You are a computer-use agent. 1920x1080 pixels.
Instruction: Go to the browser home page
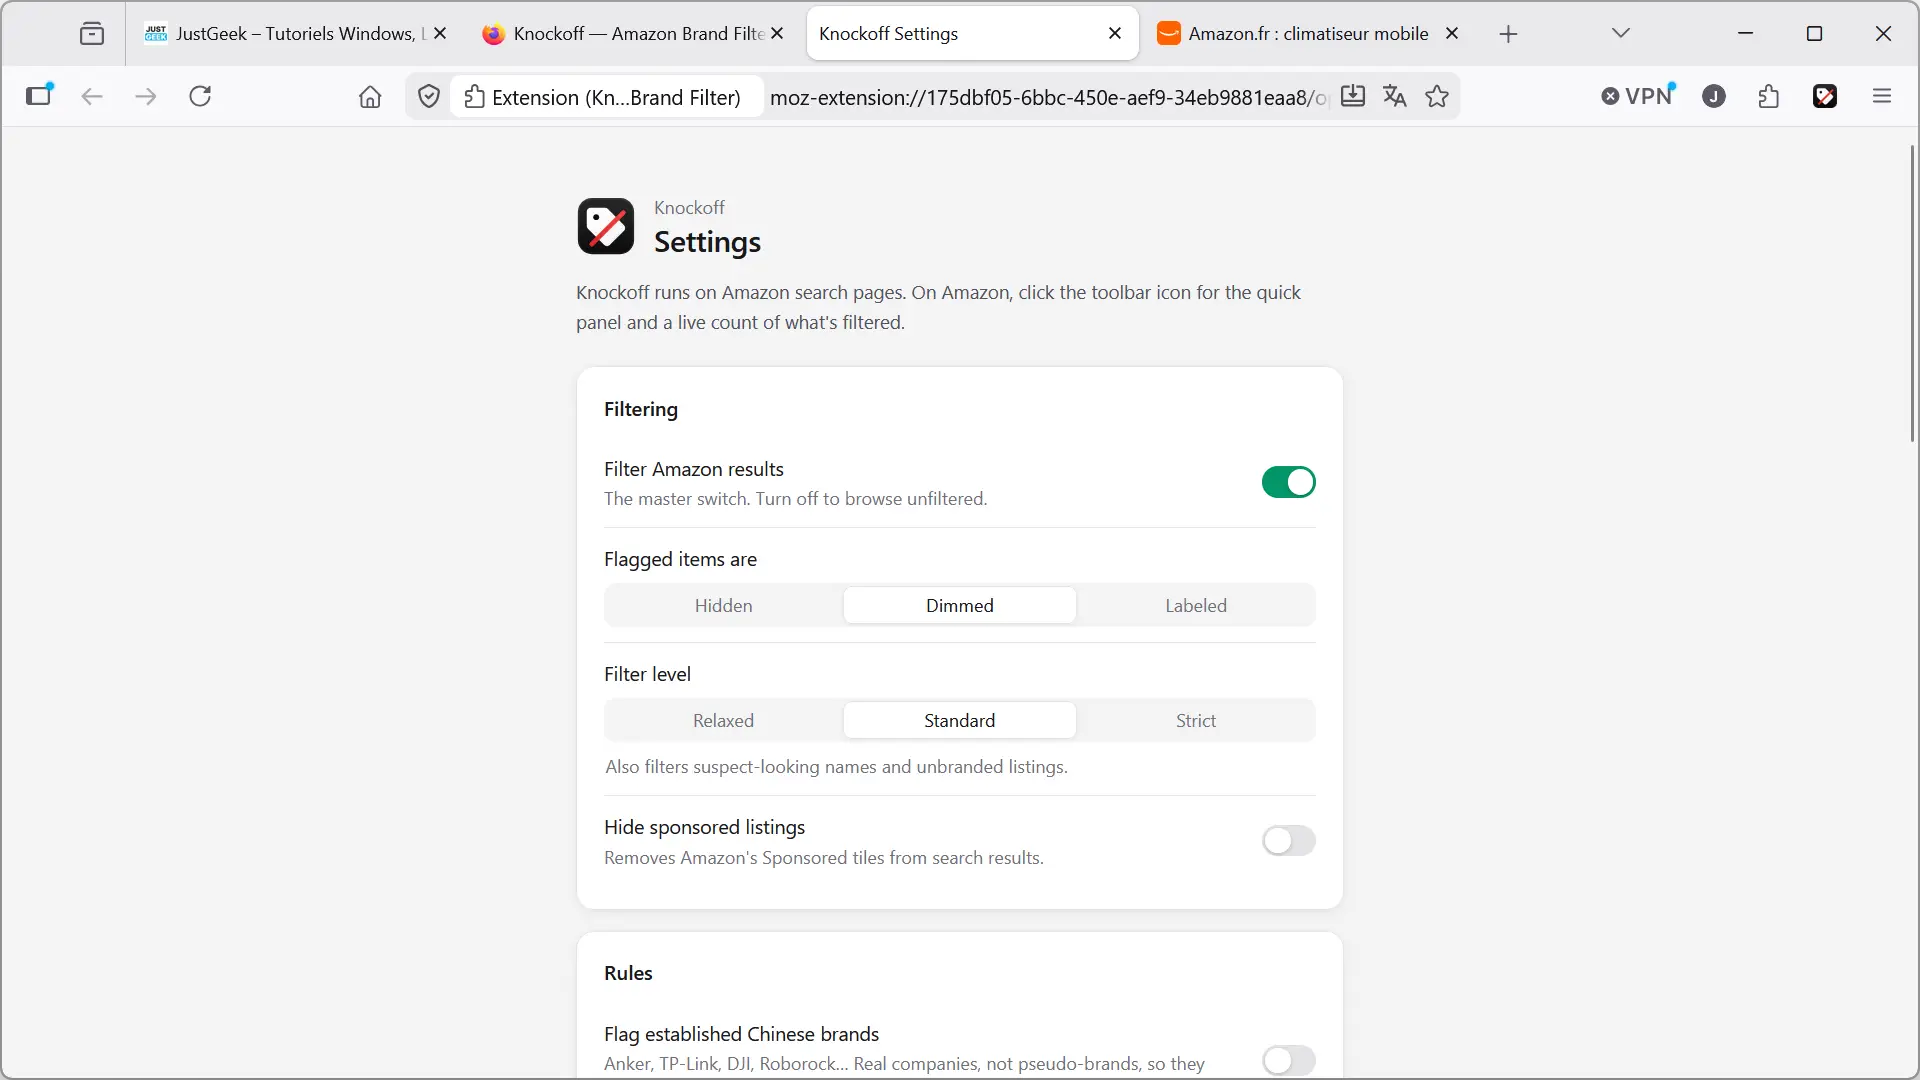[370, 96]
